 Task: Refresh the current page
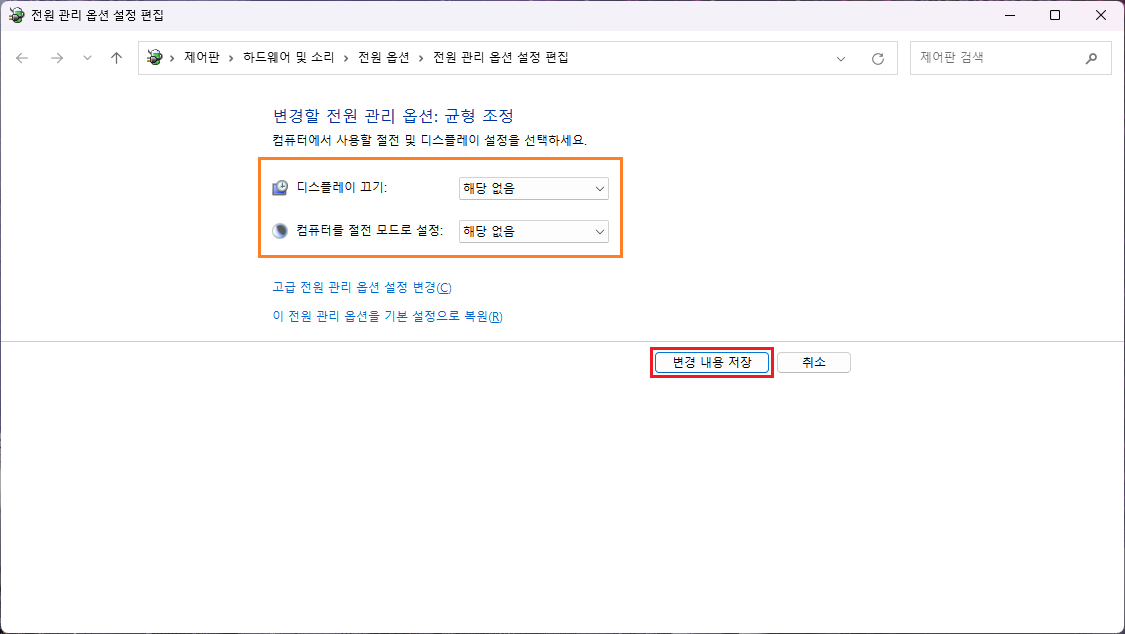click(x=878, y=58)
